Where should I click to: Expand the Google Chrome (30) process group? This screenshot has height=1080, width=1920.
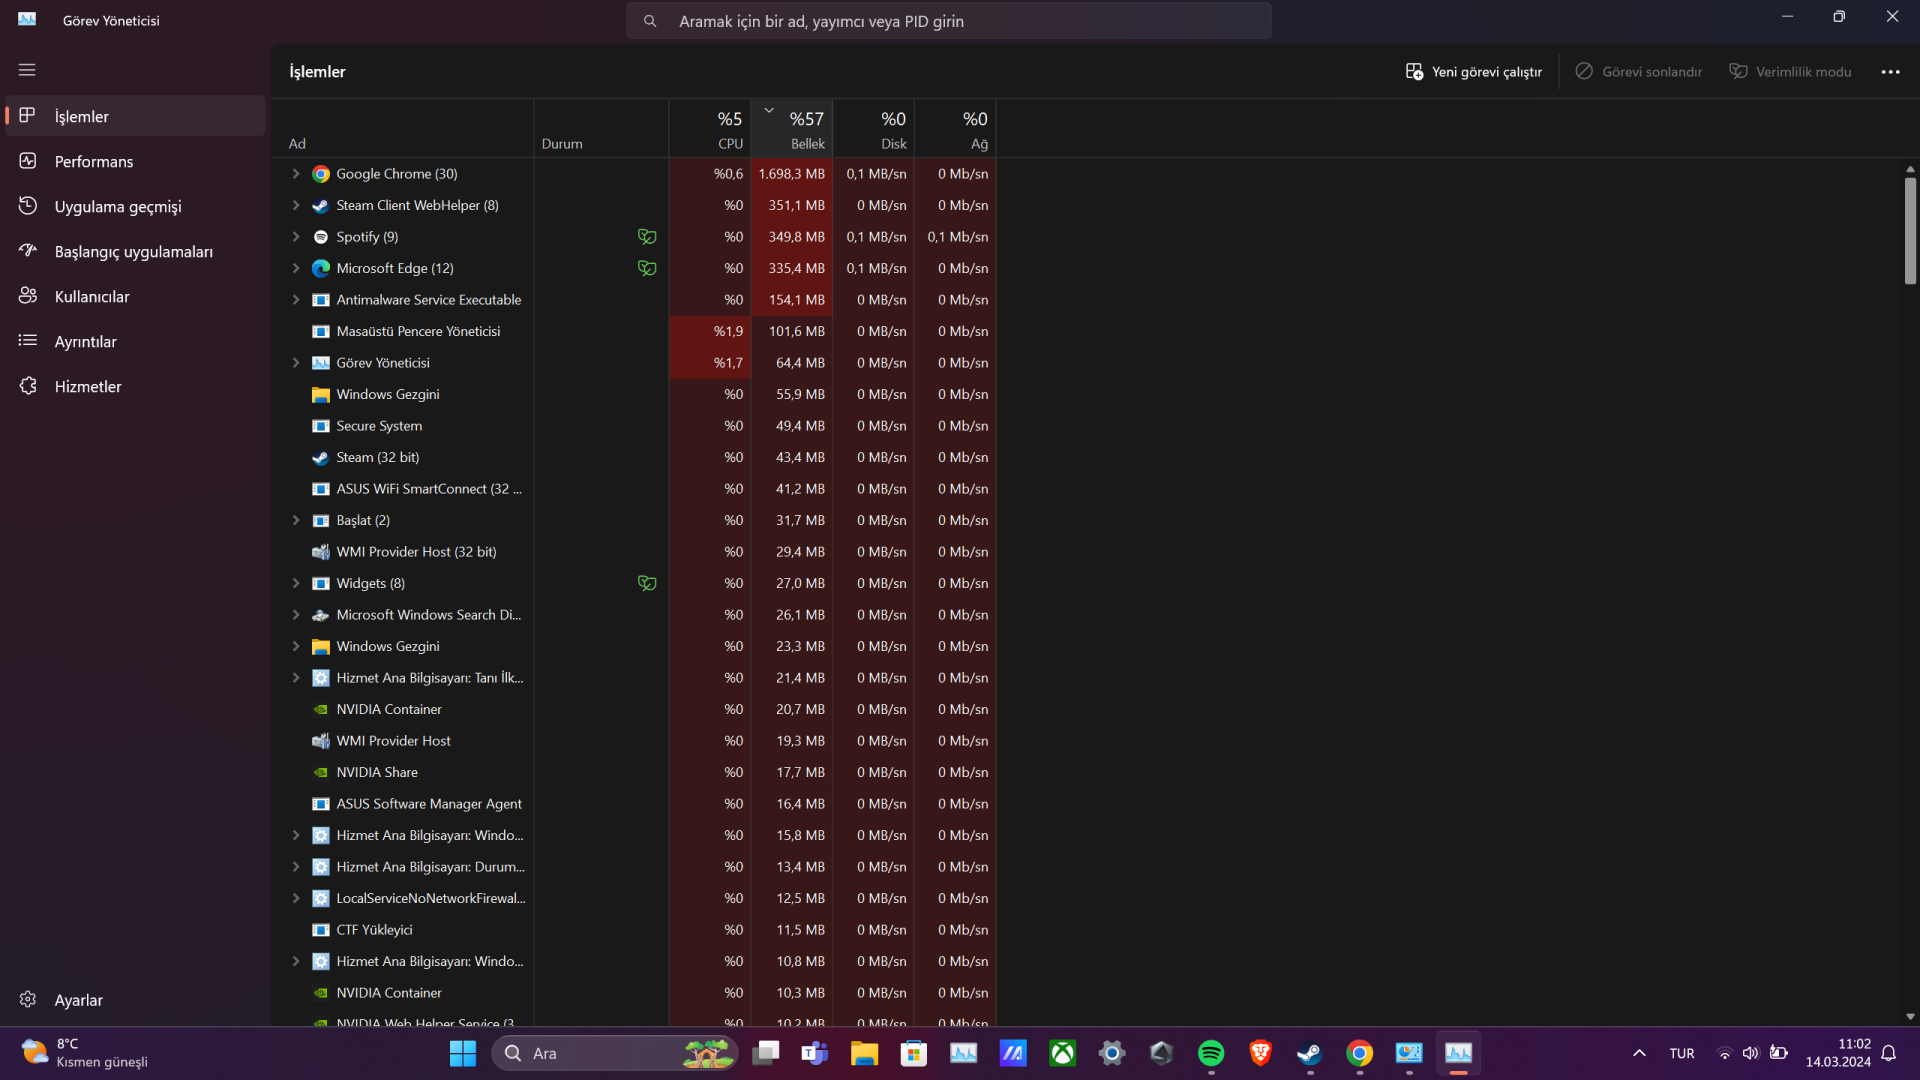tap(296, 174)
